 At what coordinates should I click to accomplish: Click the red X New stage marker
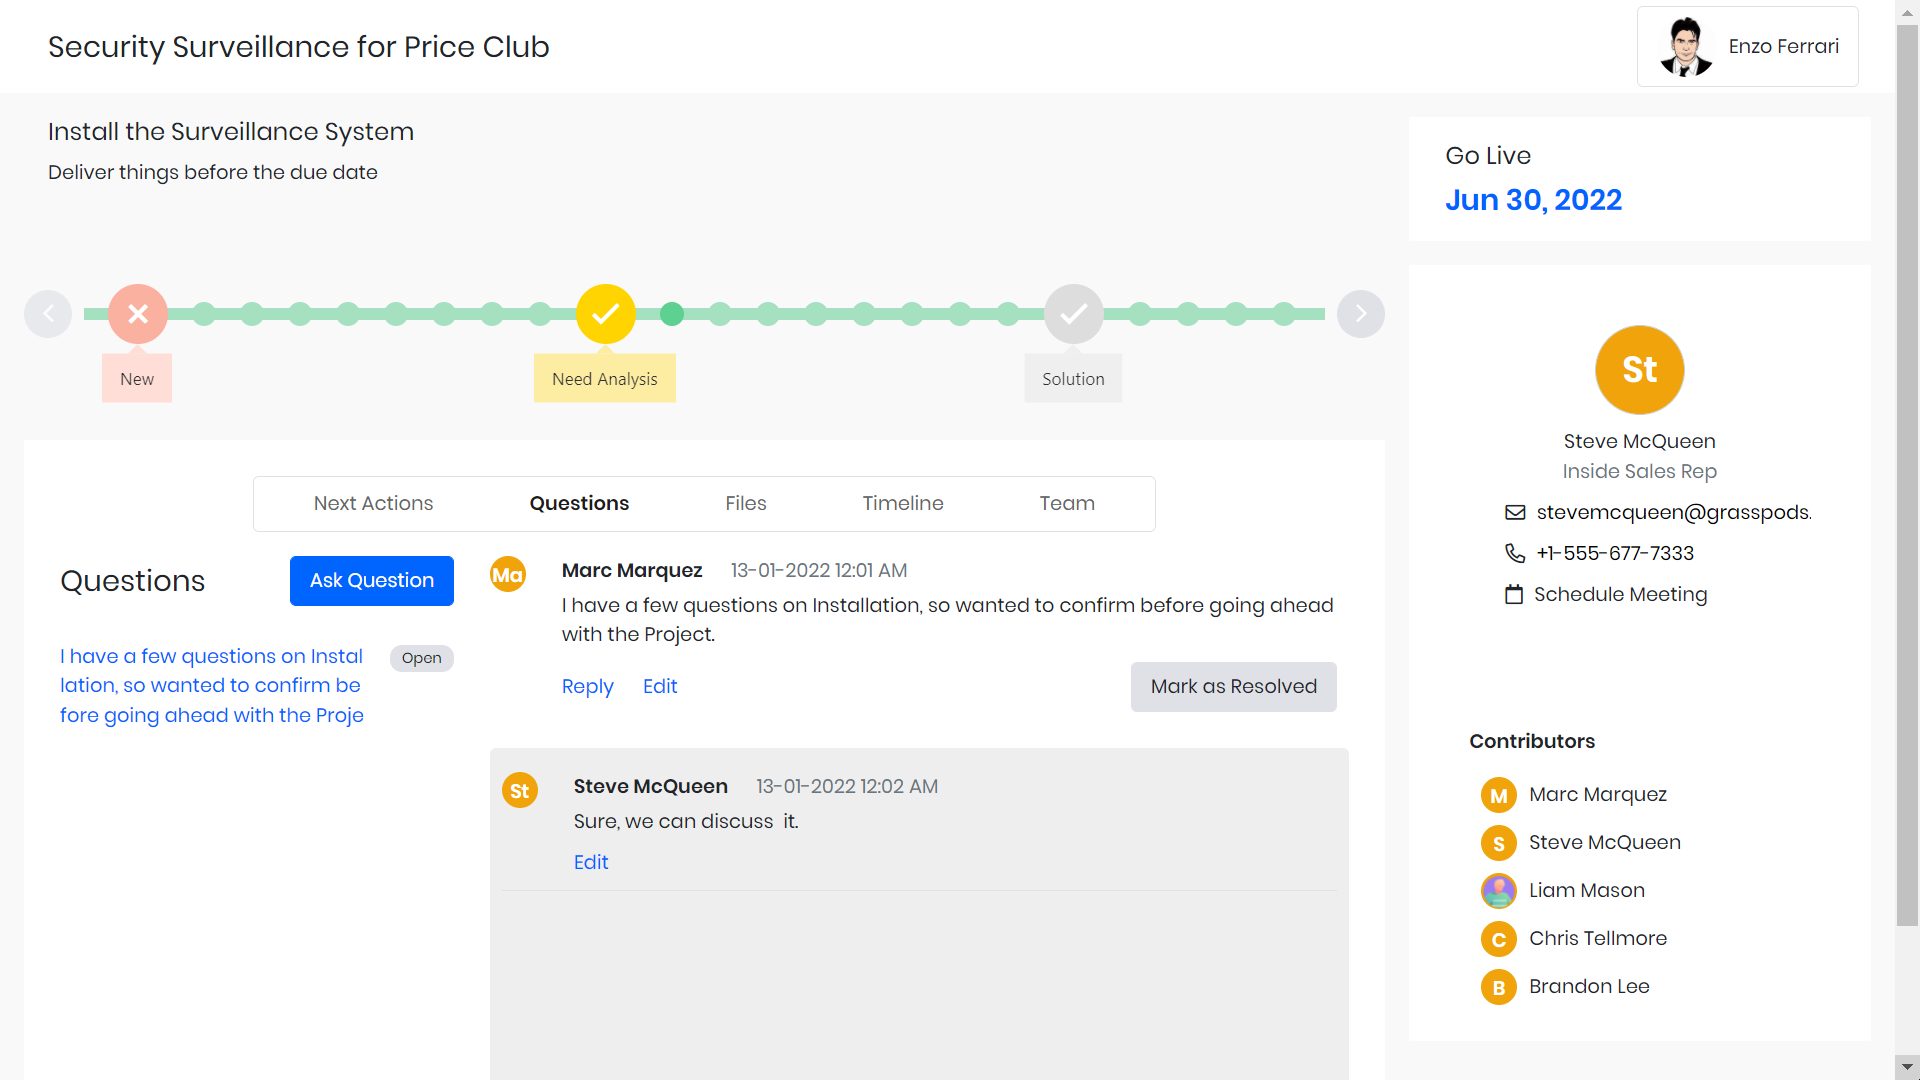(x=138, y=314)
